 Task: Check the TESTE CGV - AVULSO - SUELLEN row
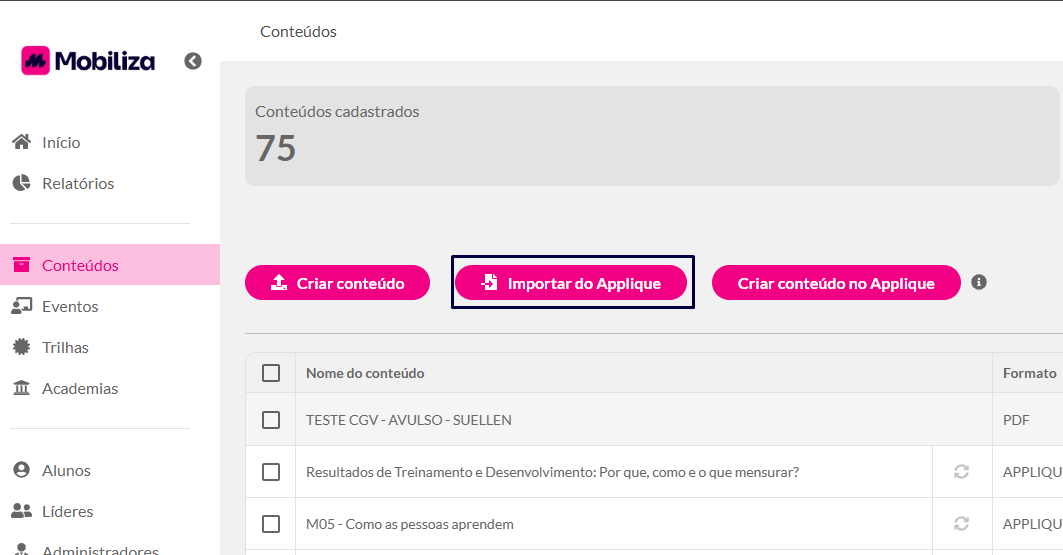pos(270,419)
